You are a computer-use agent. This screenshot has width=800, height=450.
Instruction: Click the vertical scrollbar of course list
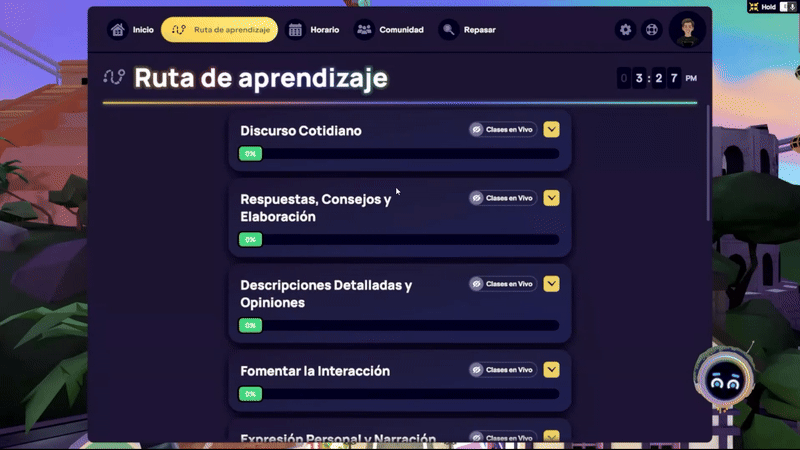708,160
